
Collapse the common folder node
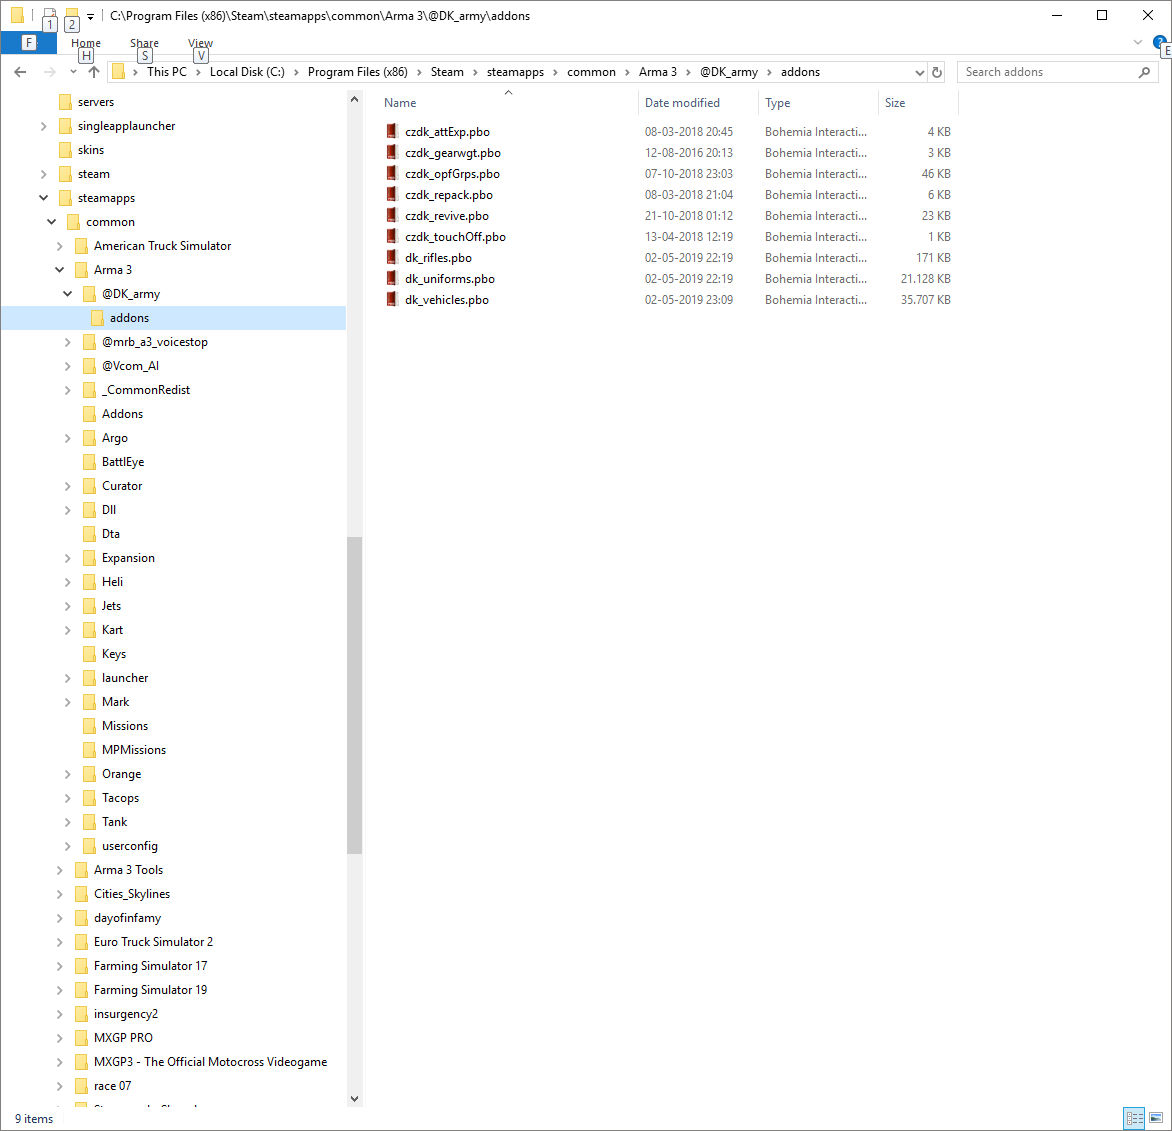click(52, 222)
